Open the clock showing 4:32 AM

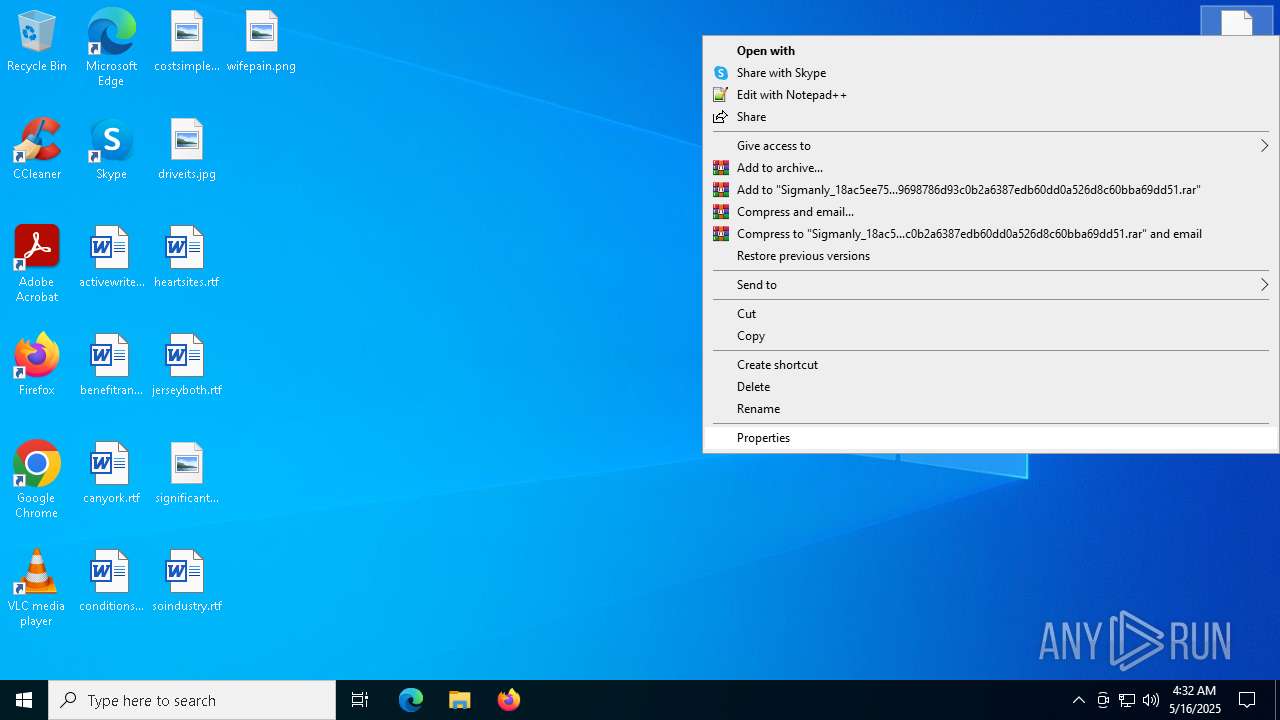[x=1194, y=700]
